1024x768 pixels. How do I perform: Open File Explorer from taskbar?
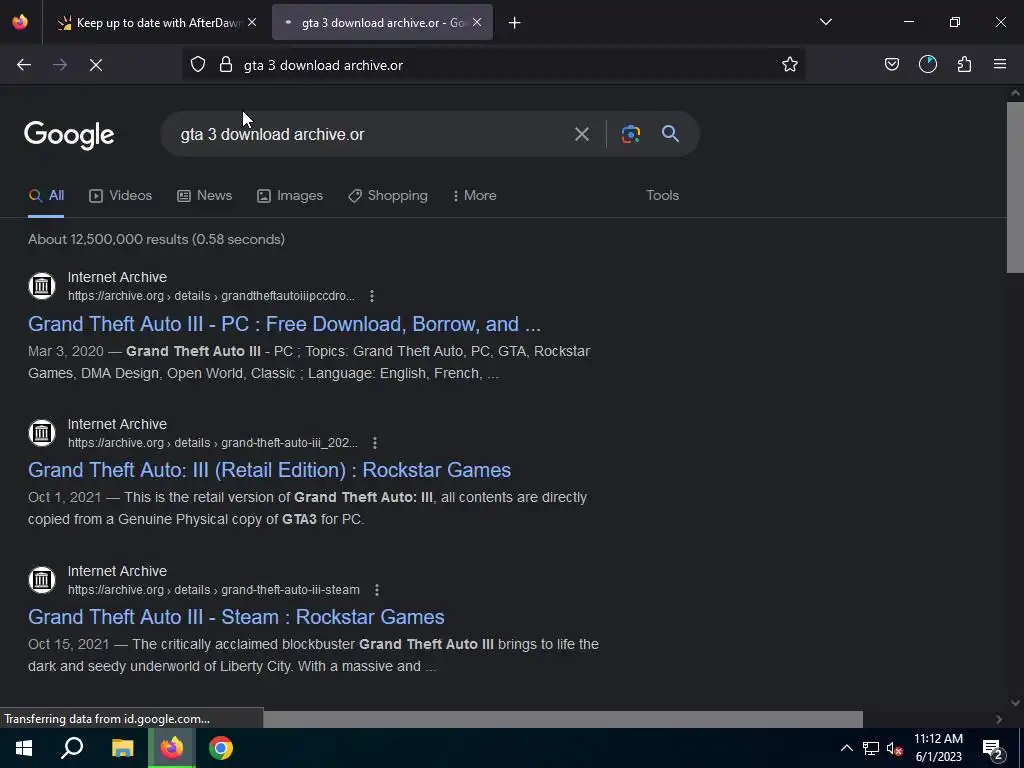tap(122, 748)
